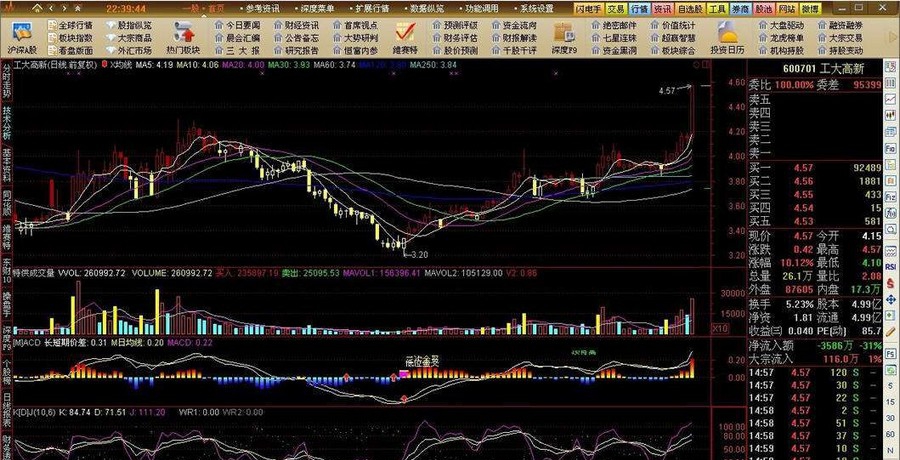Screen dimensions: 900x460
Task: Open 大宗交易 block trades
Action: click(x=840, y=38)
